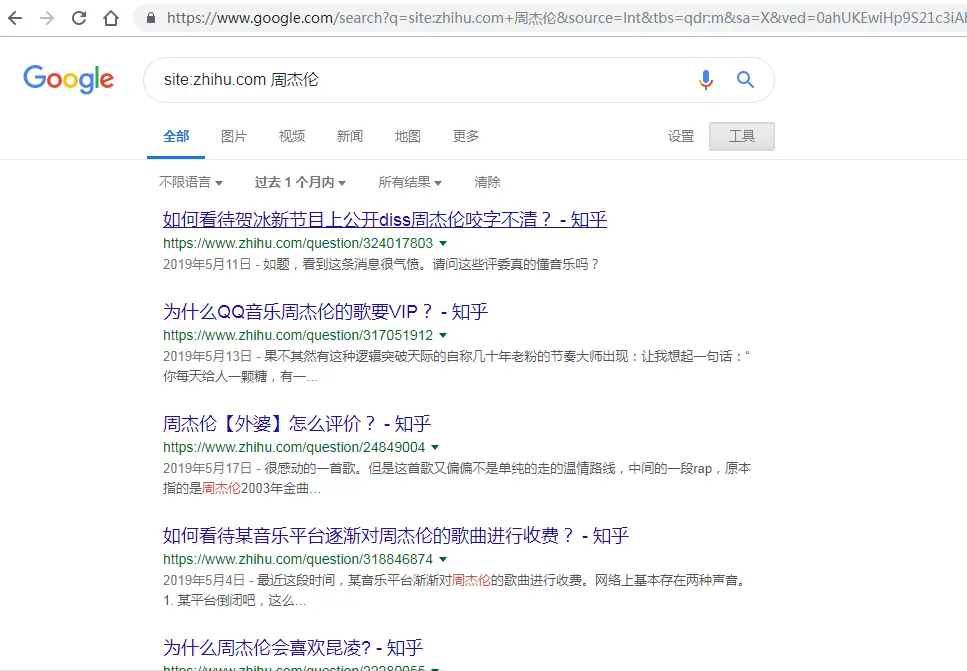967x671 pixels.
Task: Click the URL https://www.zhihu.com/question/324017803
Action: [298, 244]
